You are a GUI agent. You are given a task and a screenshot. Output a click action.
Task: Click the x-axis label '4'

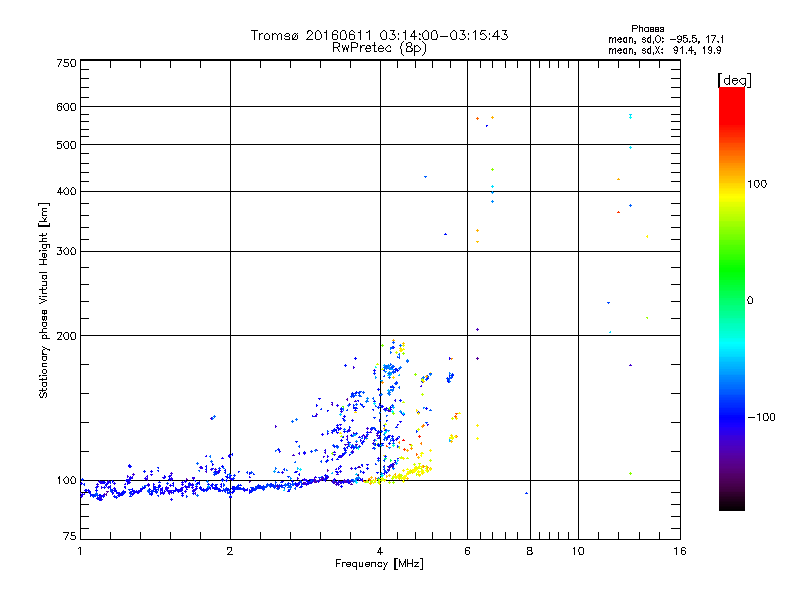[x=380, y=551]
